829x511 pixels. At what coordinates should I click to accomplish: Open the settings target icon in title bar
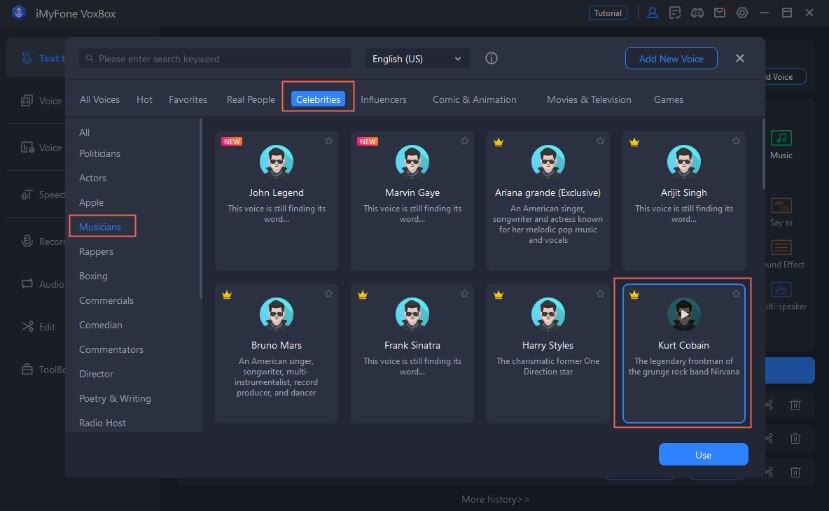[x=742, y=13]
